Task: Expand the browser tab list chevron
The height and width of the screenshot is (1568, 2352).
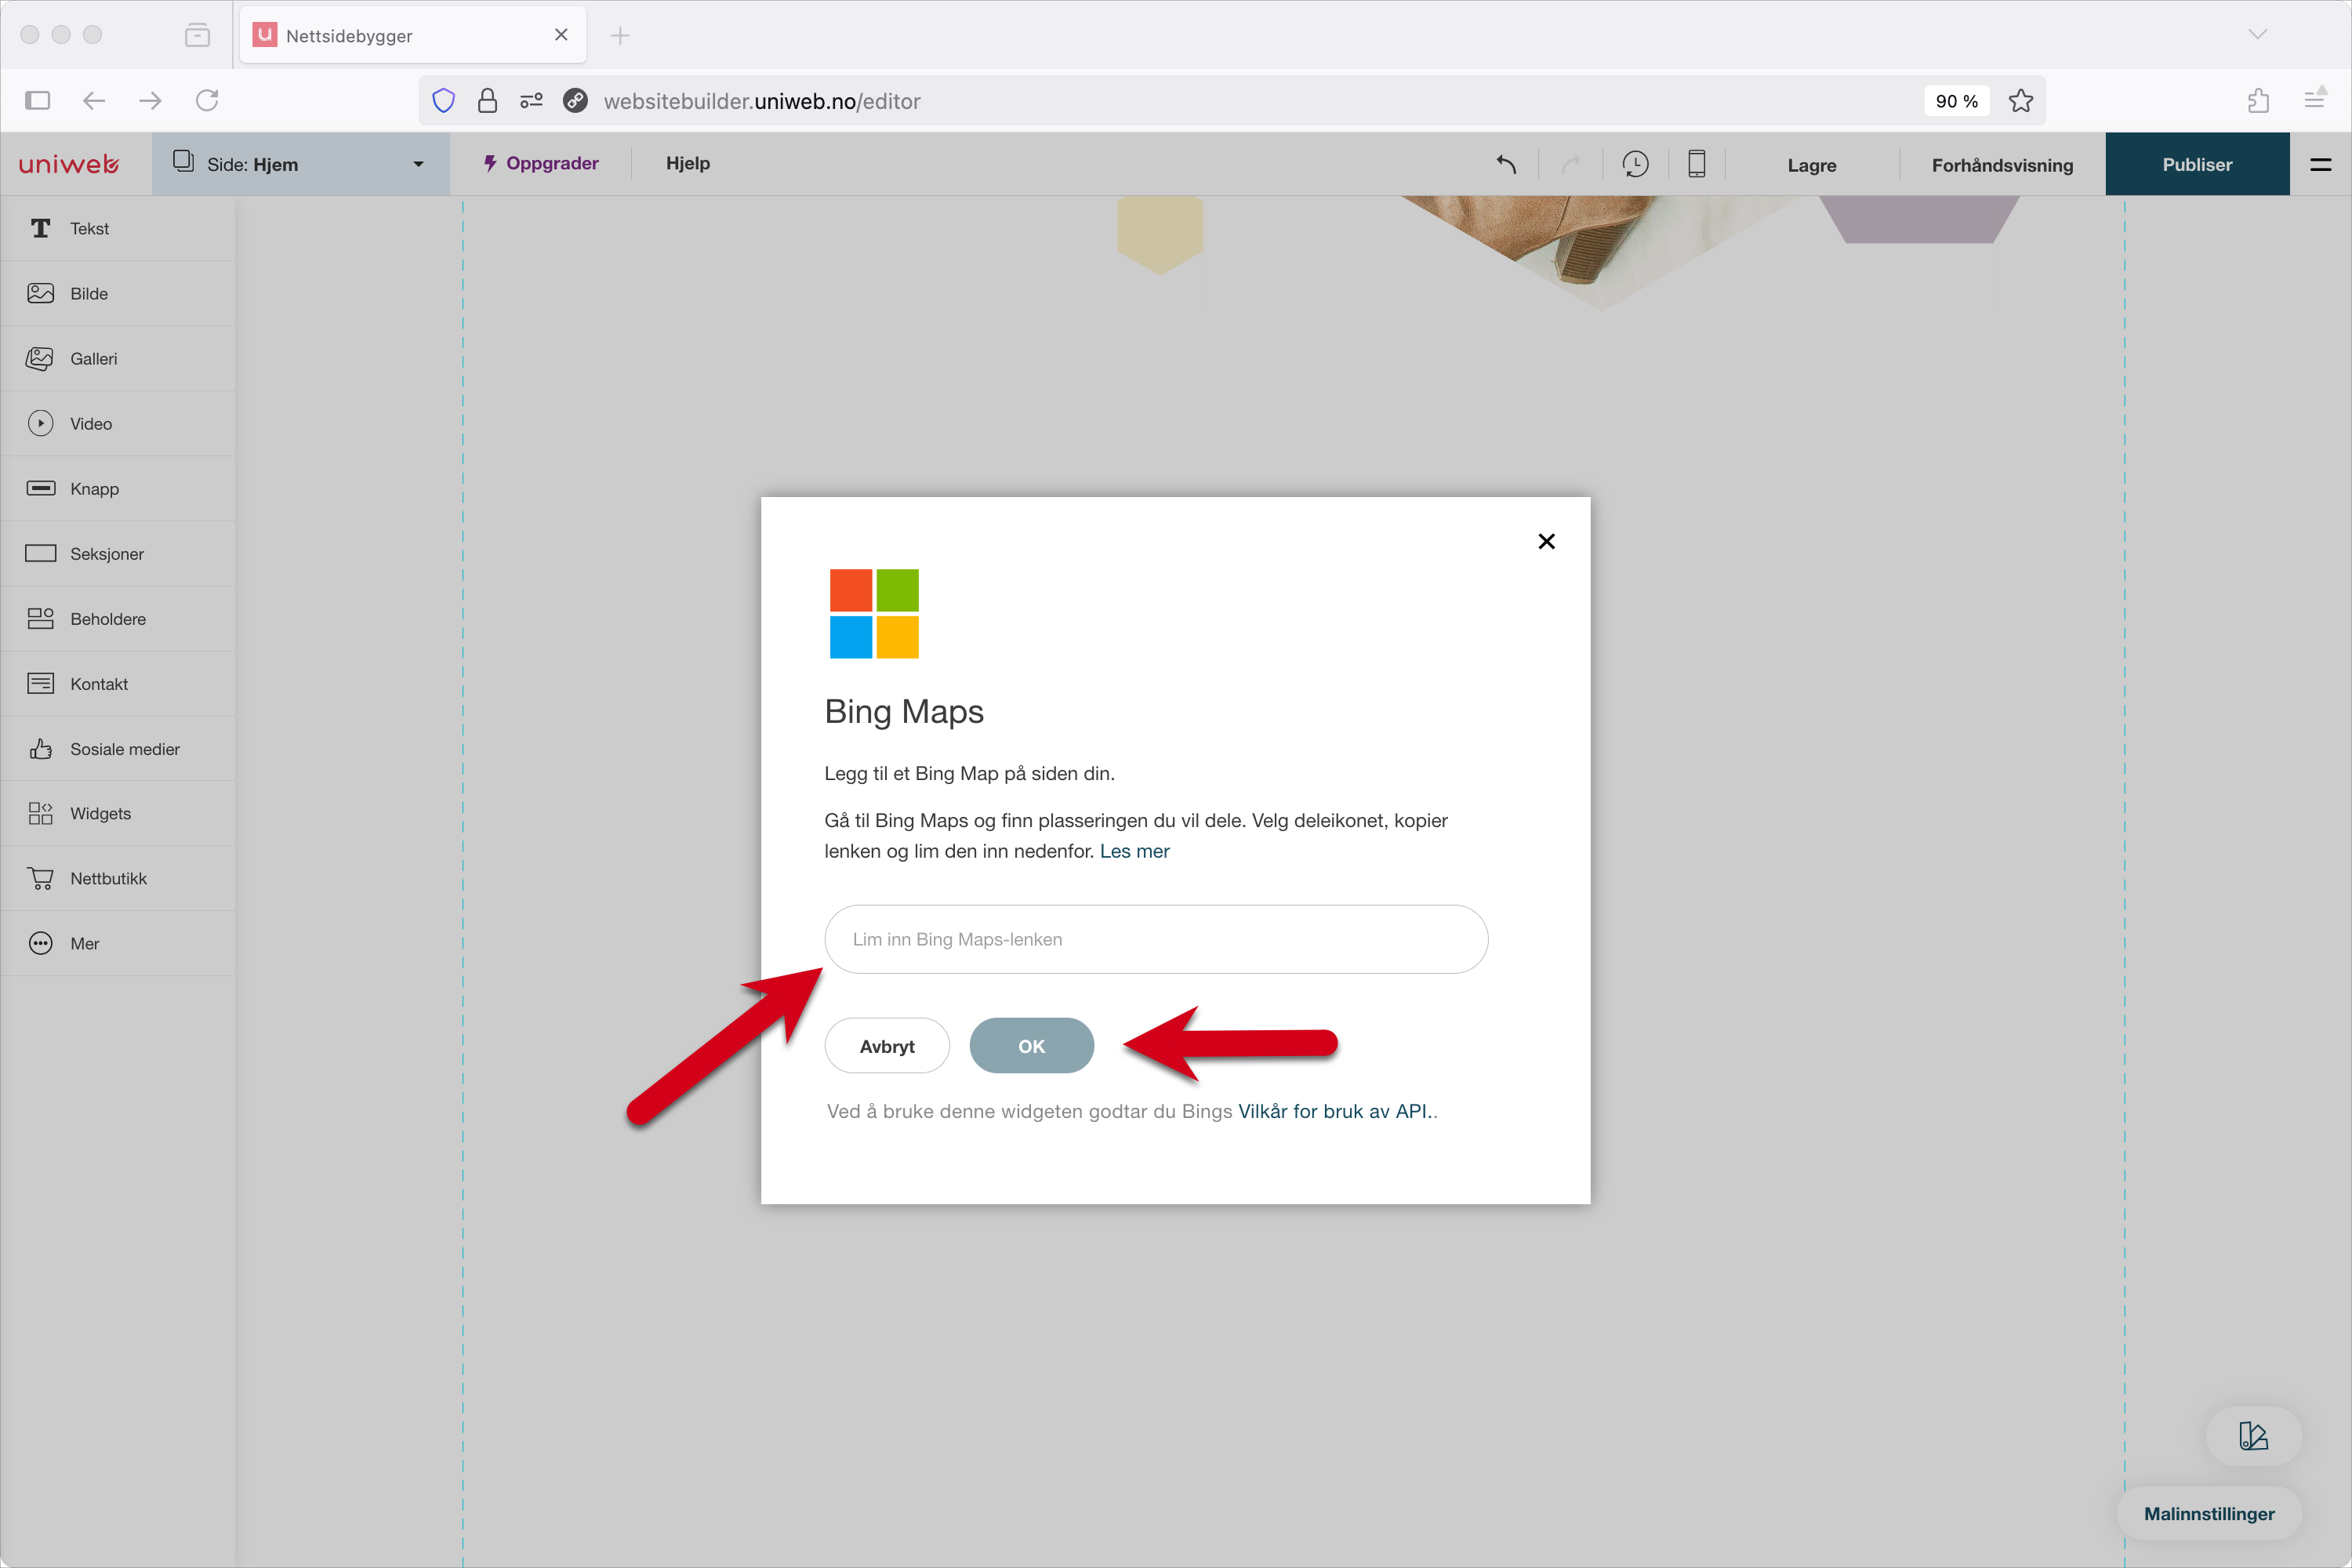Action: click(x=2257, y=34)
